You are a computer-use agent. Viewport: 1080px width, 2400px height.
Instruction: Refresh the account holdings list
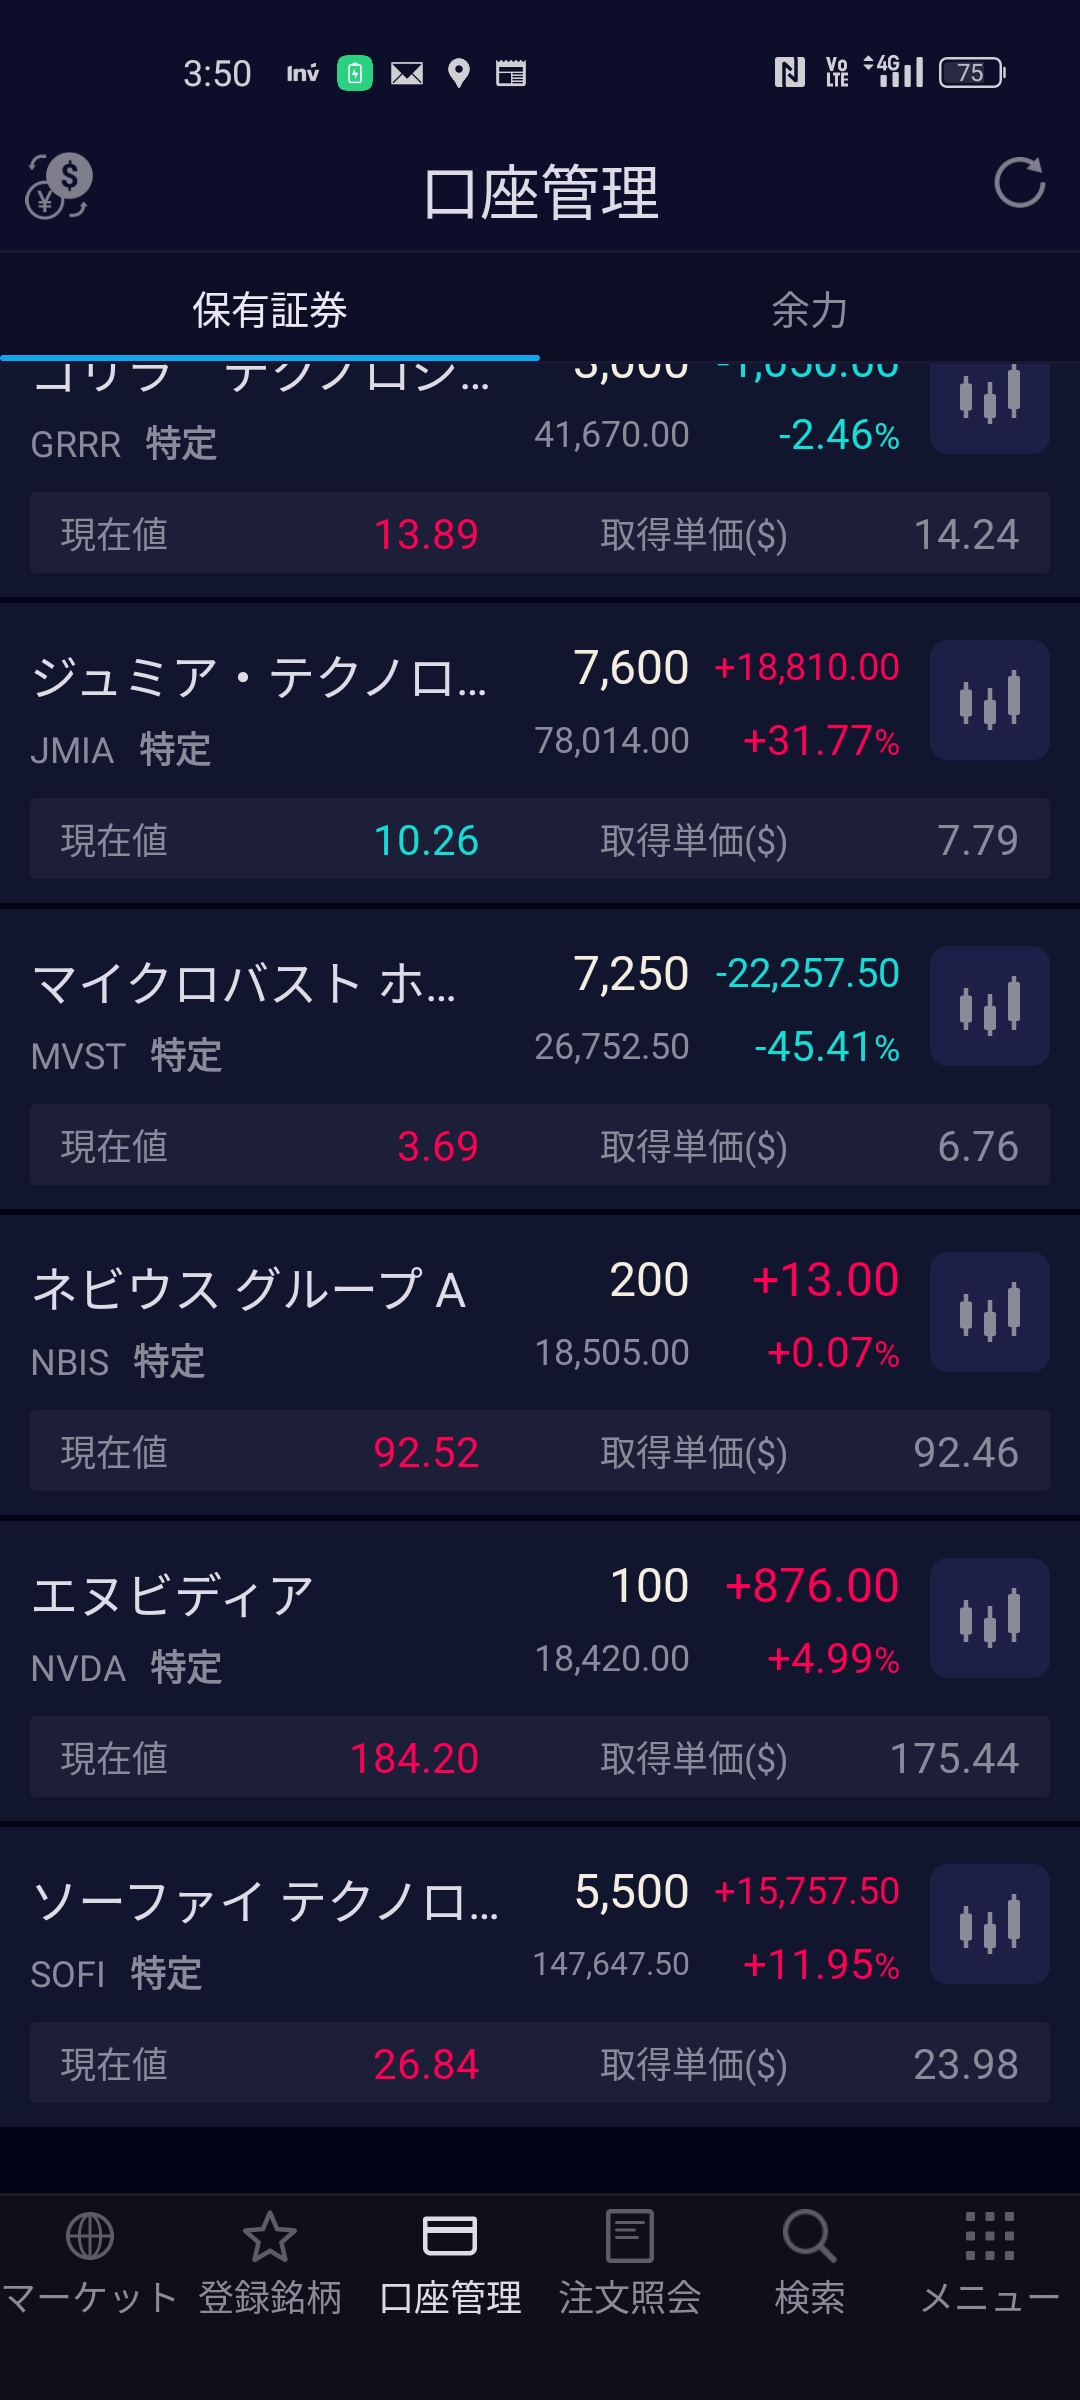pos(1019,183)
